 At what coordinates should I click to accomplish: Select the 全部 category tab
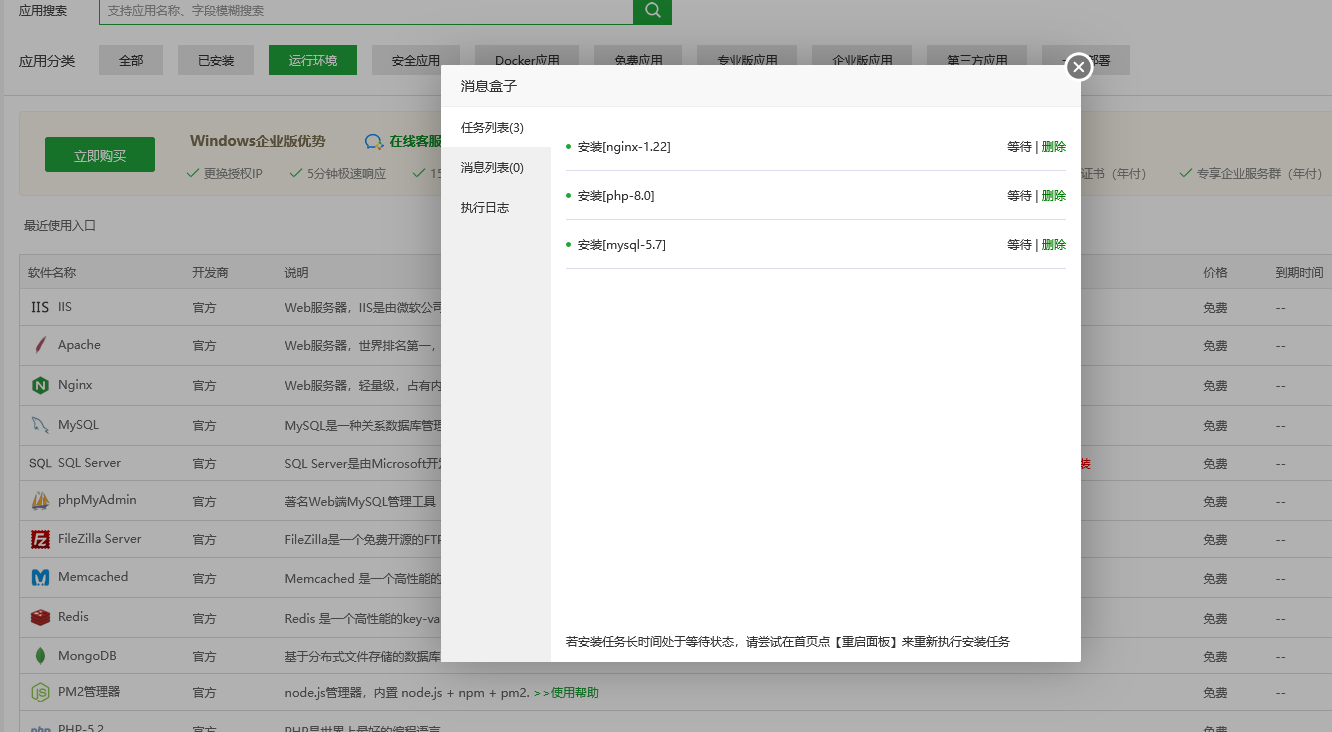tap(130, 59)
